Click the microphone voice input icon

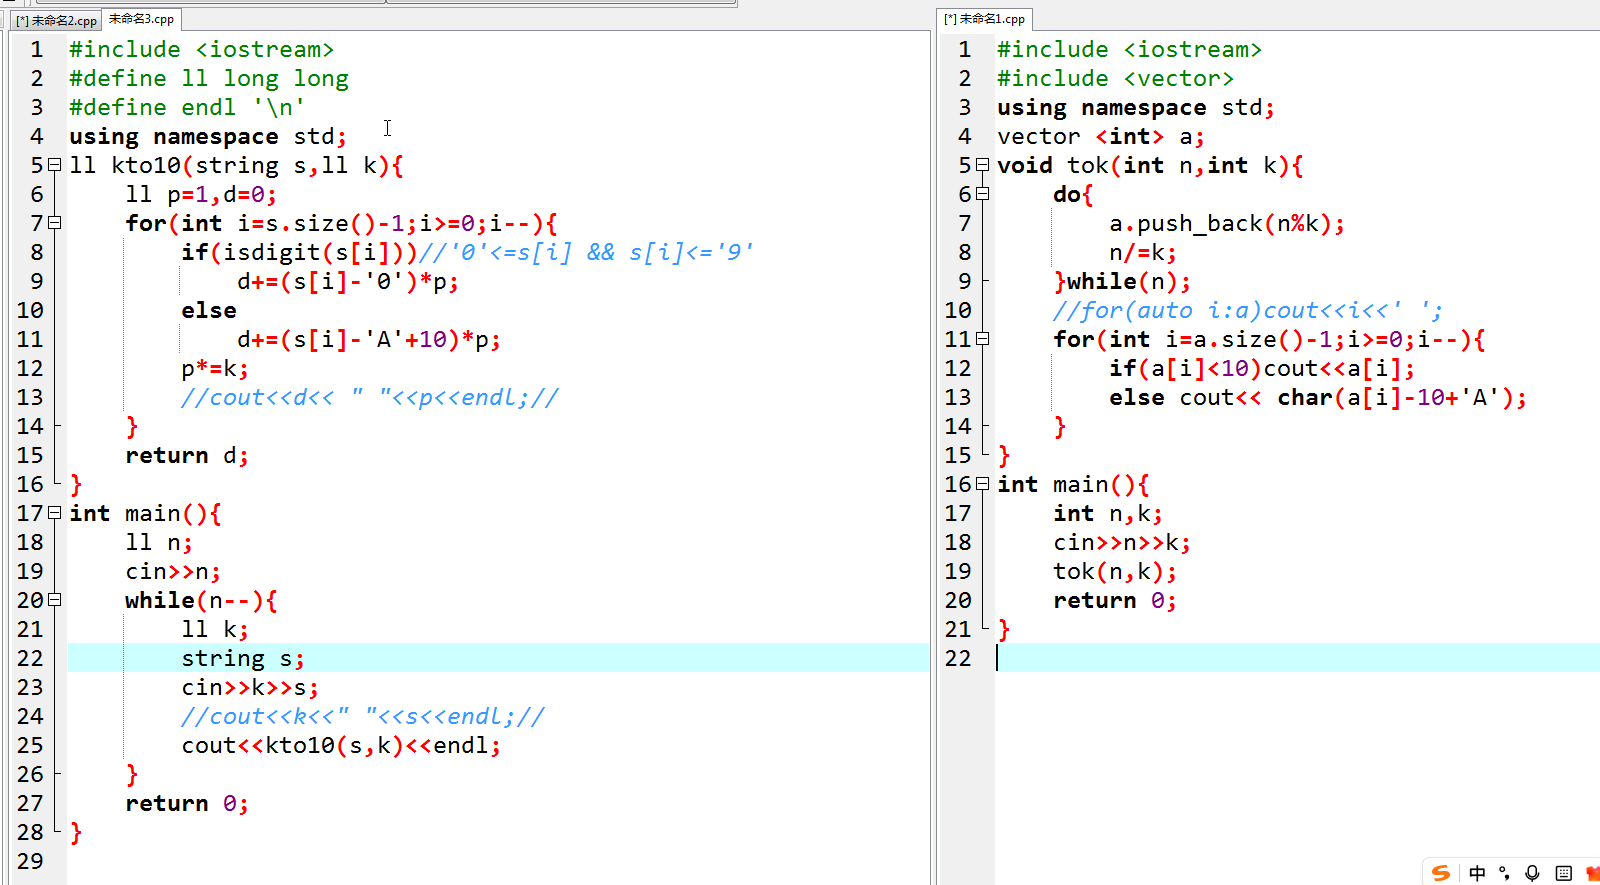click(x=1532, y=873)
